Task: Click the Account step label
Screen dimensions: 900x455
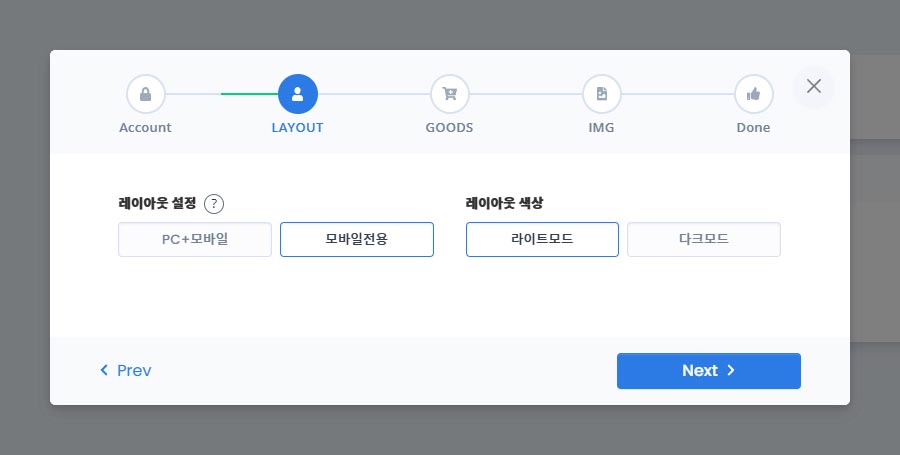Action: tap(145, 128)
